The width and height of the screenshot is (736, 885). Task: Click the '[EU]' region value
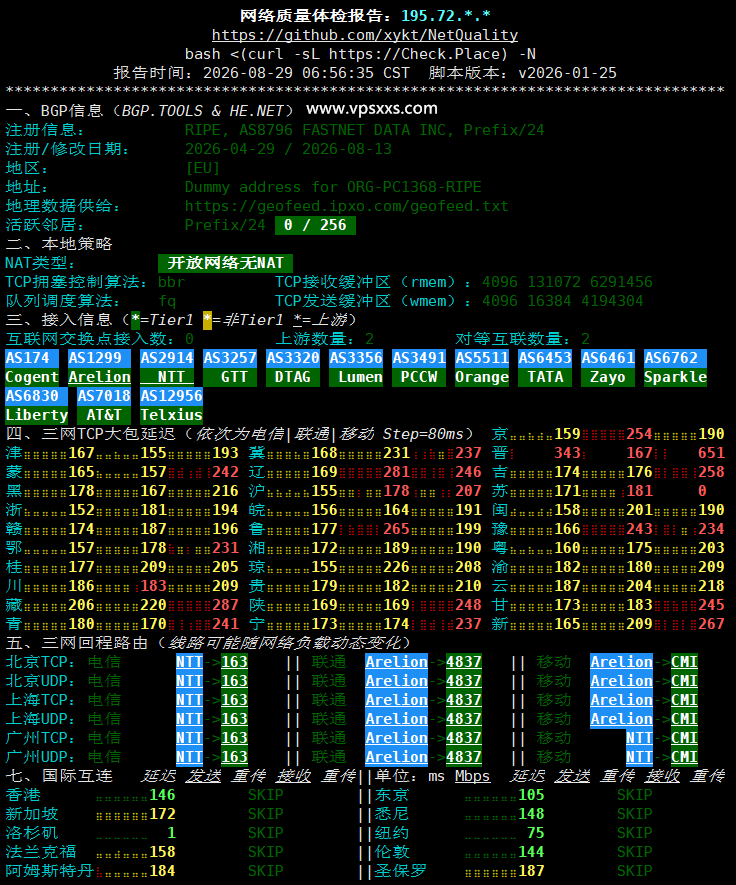coord(203,168)
